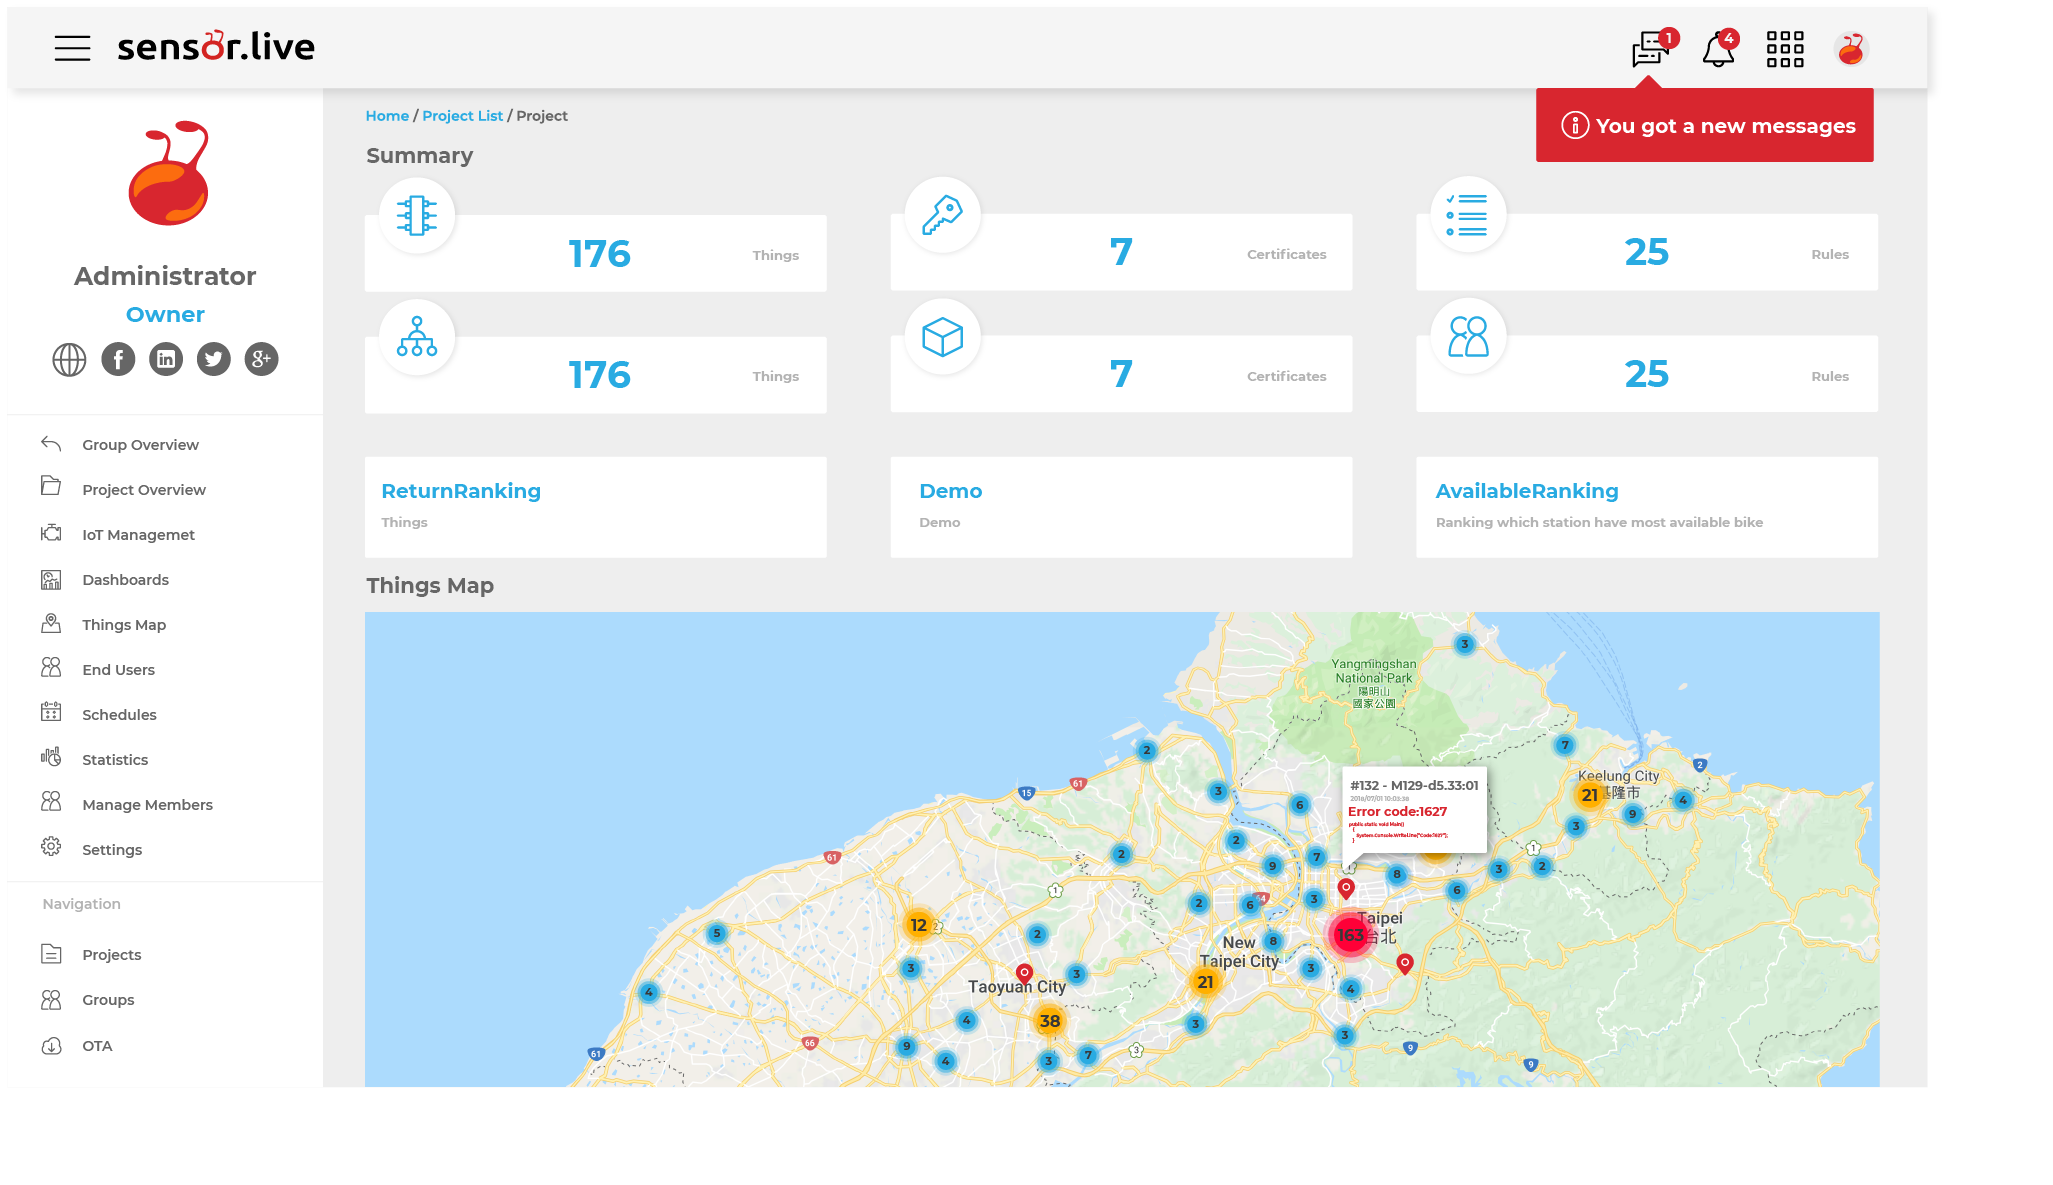The image size is (2053, 1185).
Task: Click the LinkedIn social icon
Action: coord(166,359)
